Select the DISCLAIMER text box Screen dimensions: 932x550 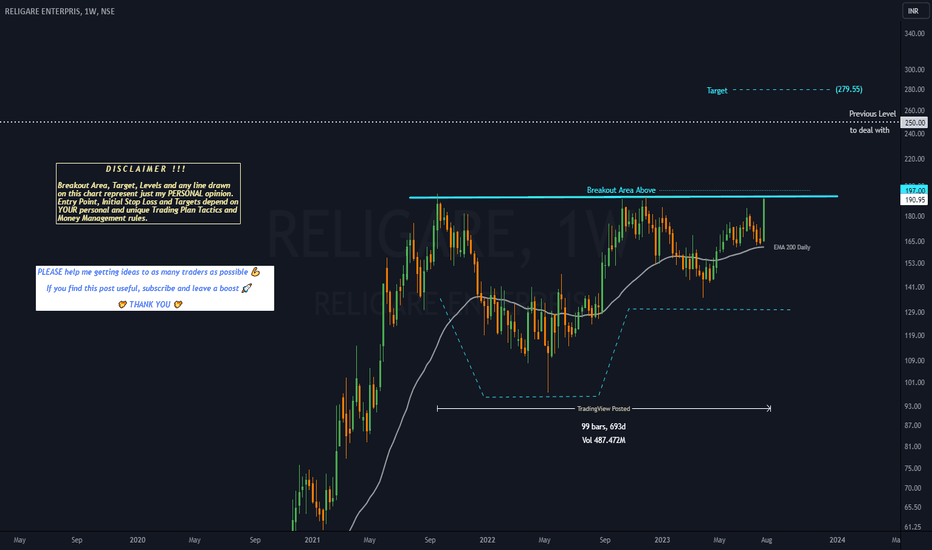pos(148,193)
